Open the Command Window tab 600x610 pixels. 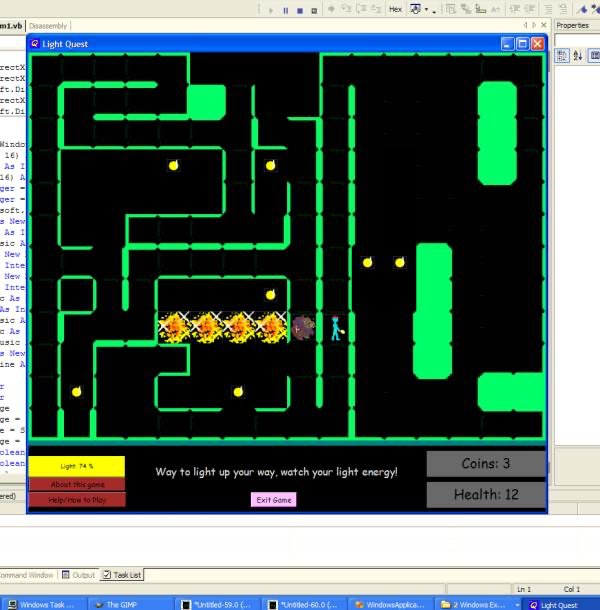click(x=26, y=575)
